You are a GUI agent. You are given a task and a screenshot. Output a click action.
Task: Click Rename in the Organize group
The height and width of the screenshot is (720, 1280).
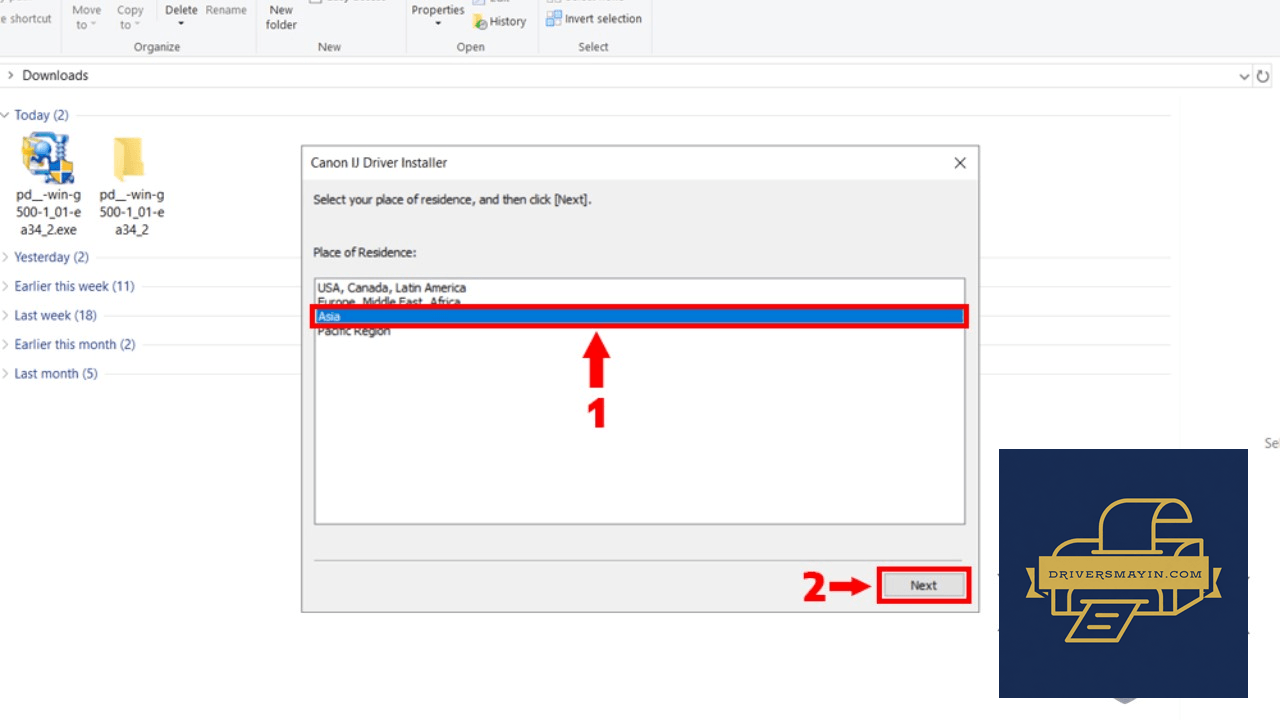tap(226, 10)
